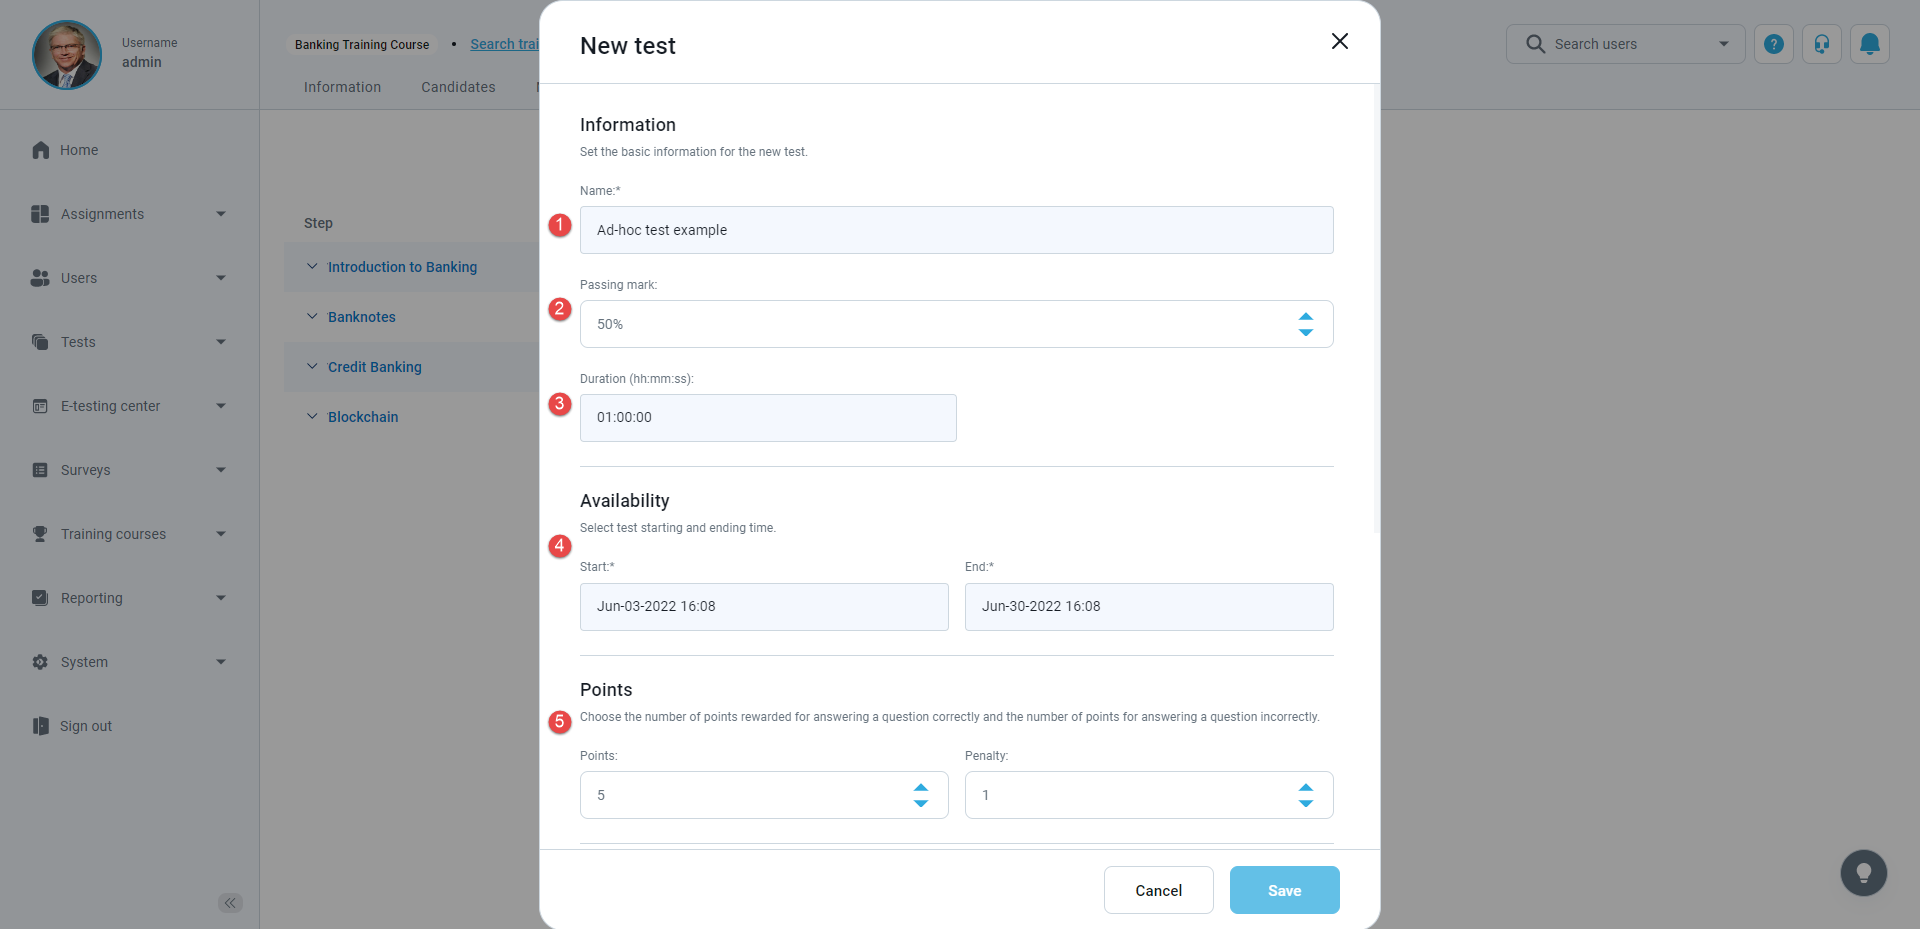Viewport: 1920px width, 929px height.
Task: Increase the Penalty value
Action: click(x=1305, y=787)
